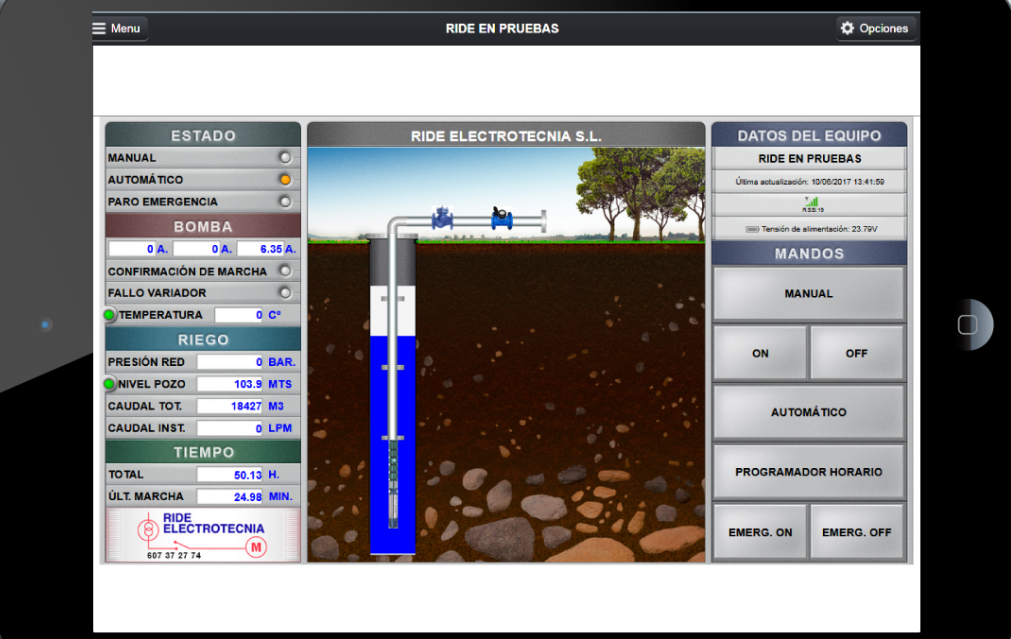The width and height of the screenshot is (1011, 639).
Task: Click the CAUDAL INST. value field
Action: (x=230, y=428)
